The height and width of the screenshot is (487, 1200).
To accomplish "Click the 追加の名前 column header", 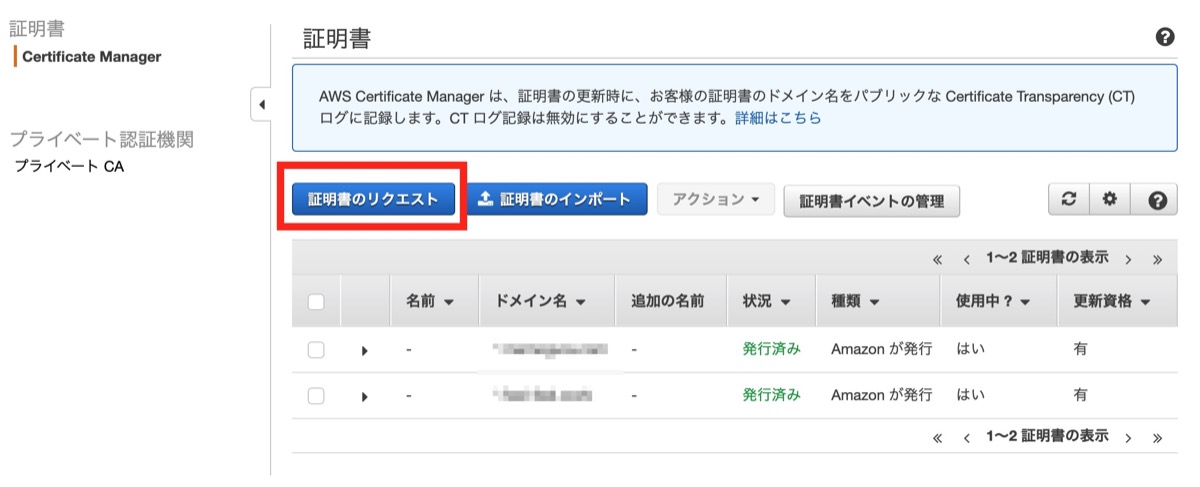I will 667,301.
